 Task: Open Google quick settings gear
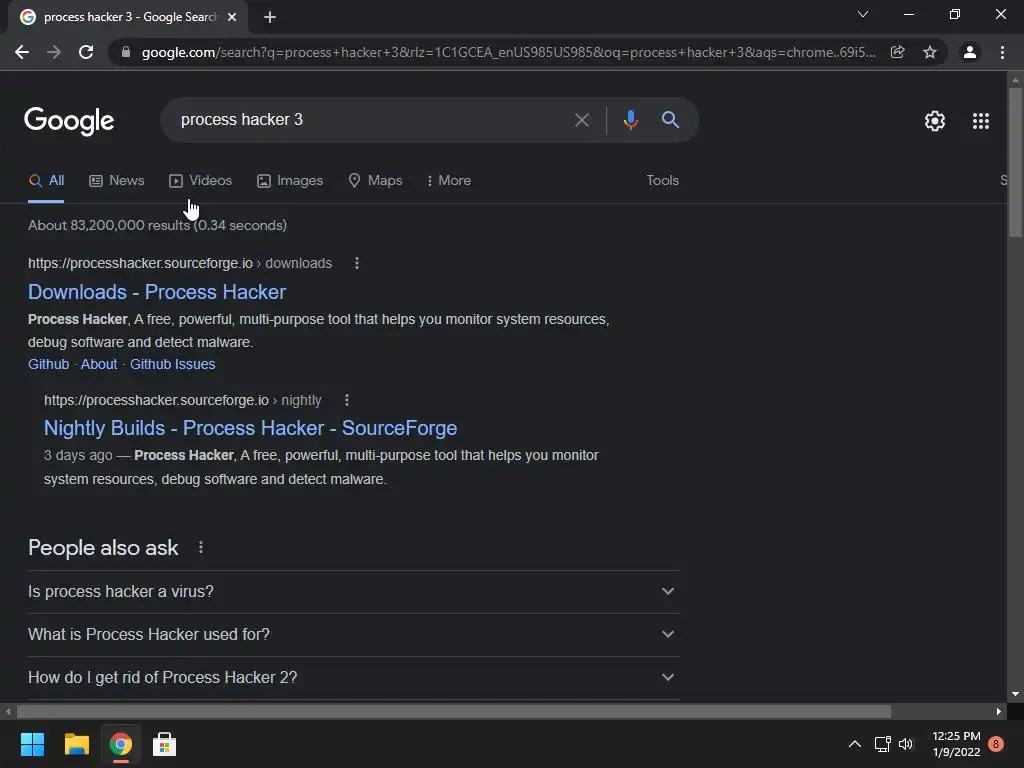coord(935,121)
